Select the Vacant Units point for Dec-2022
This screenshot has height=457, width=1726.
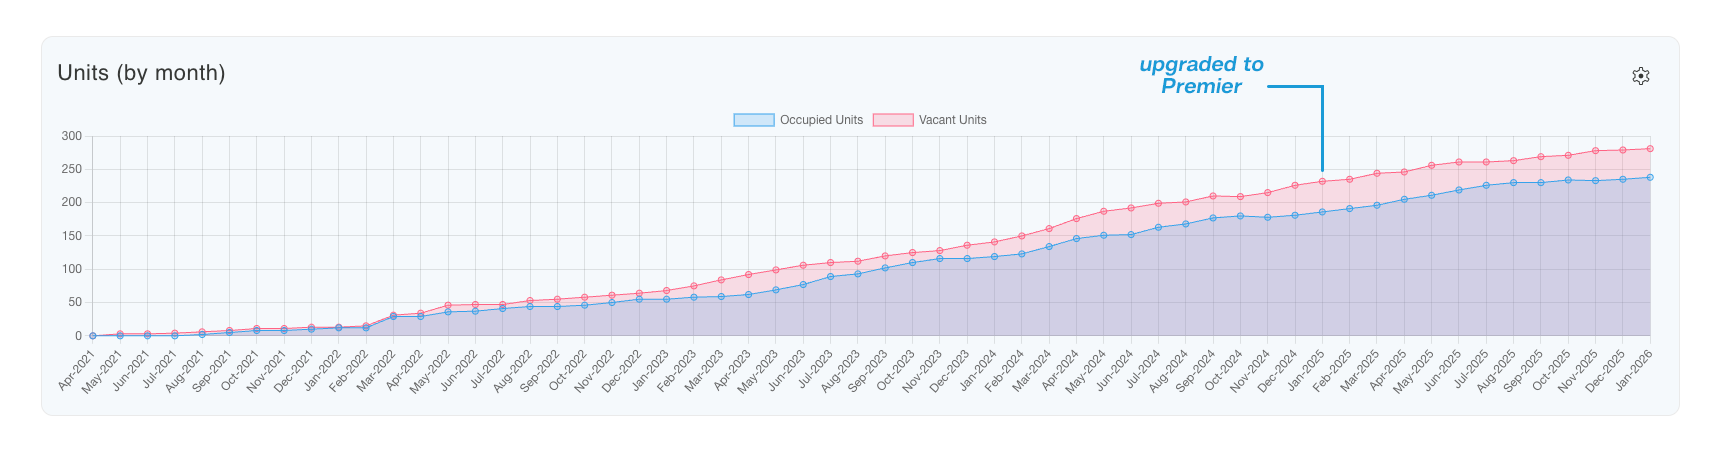tap(639, 293)
